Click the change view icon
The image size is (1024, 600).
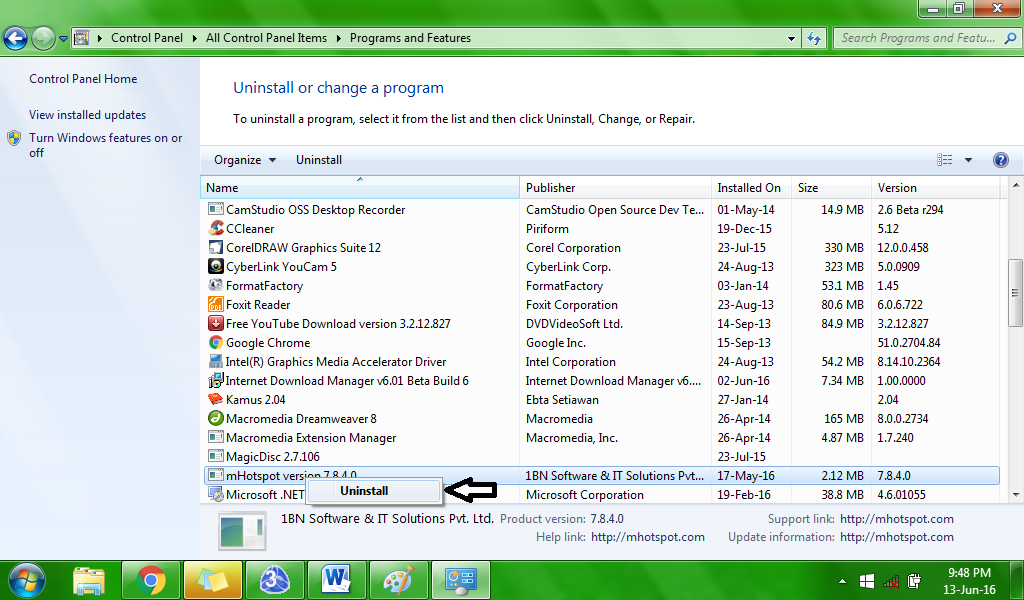tap(944, 160)
